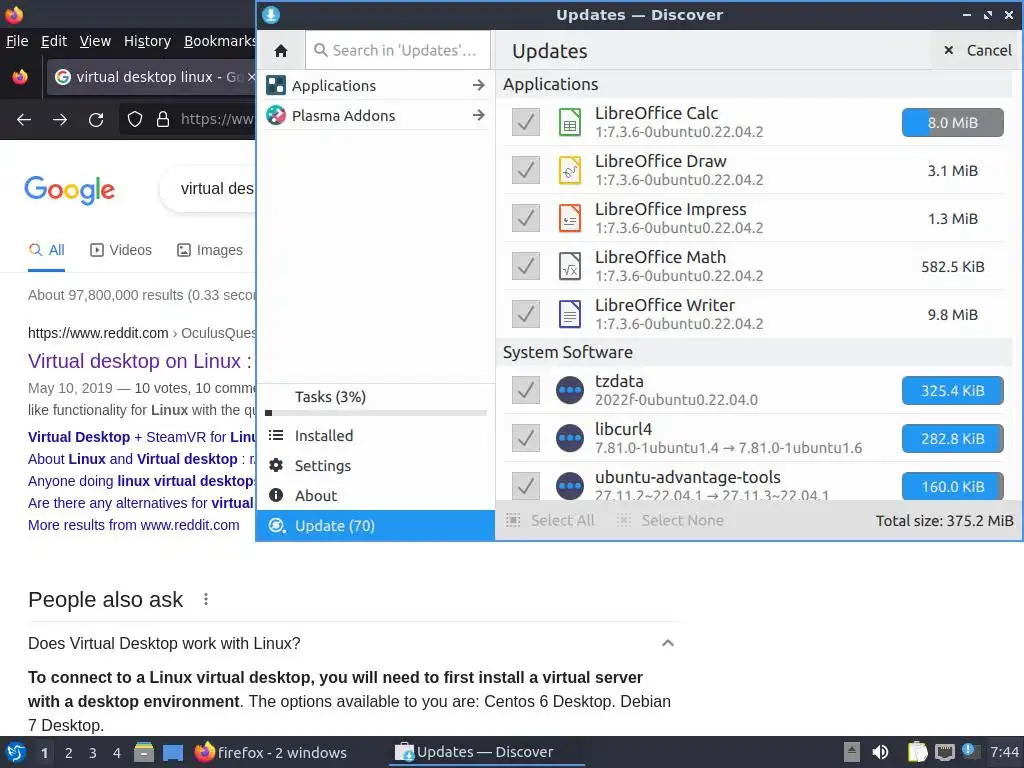Uncheck LibreOffice Writer update checkbox

[526, 314]
